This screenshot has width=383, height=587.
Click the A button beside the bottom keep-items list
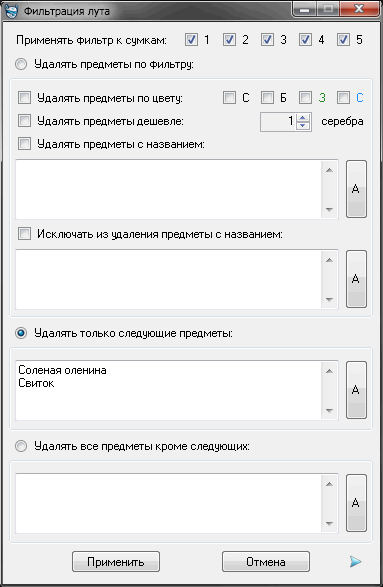coord(356,503)
